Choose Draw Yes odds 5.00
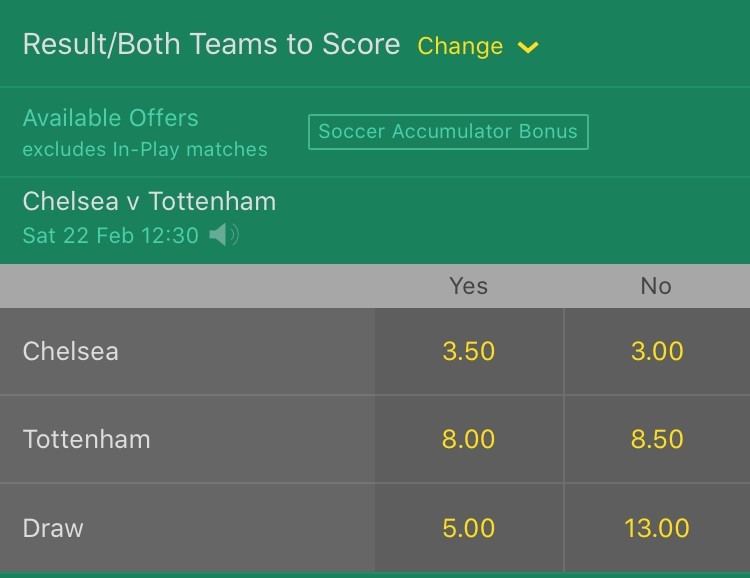This screenshot has height=578, width=750. 469,527
